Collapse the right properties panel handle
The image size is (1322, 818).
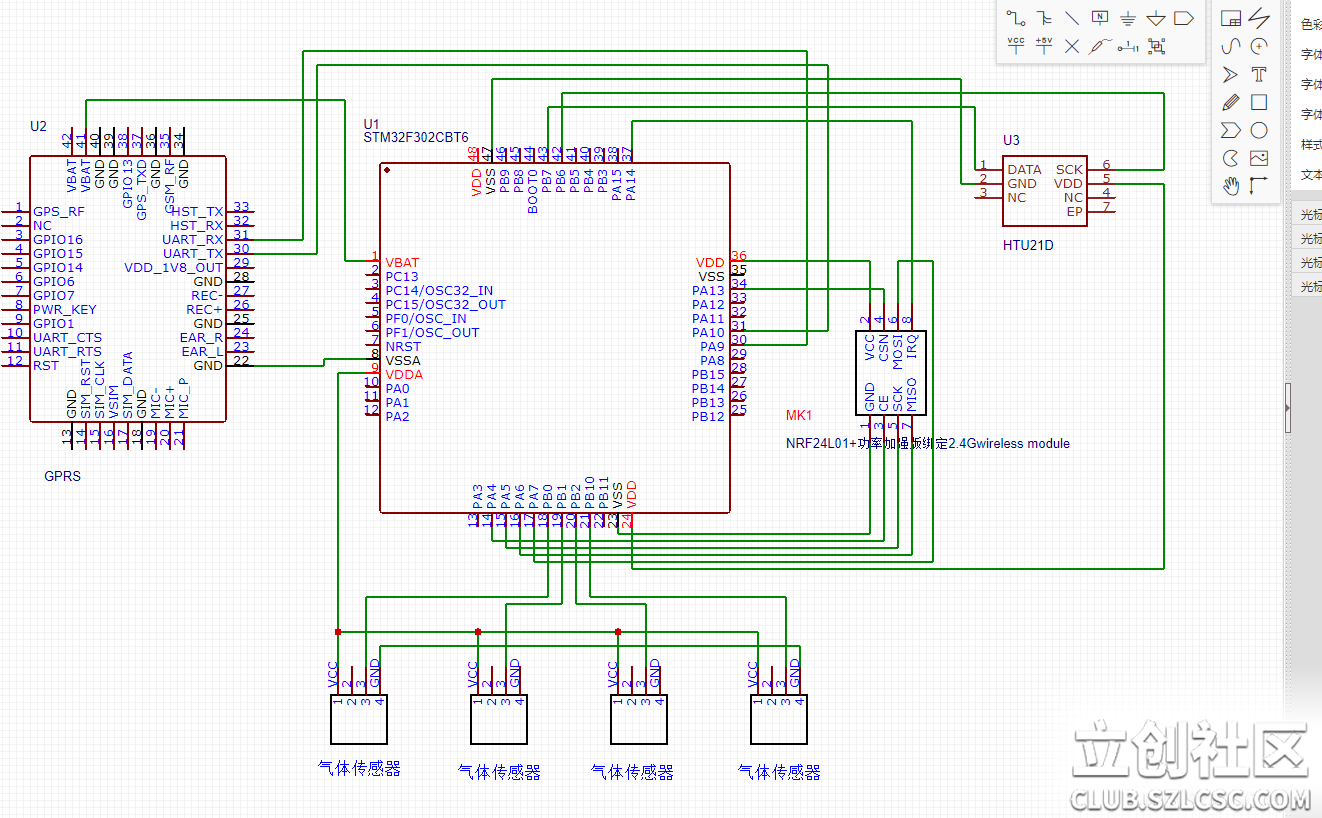[x=1288, y=407]
